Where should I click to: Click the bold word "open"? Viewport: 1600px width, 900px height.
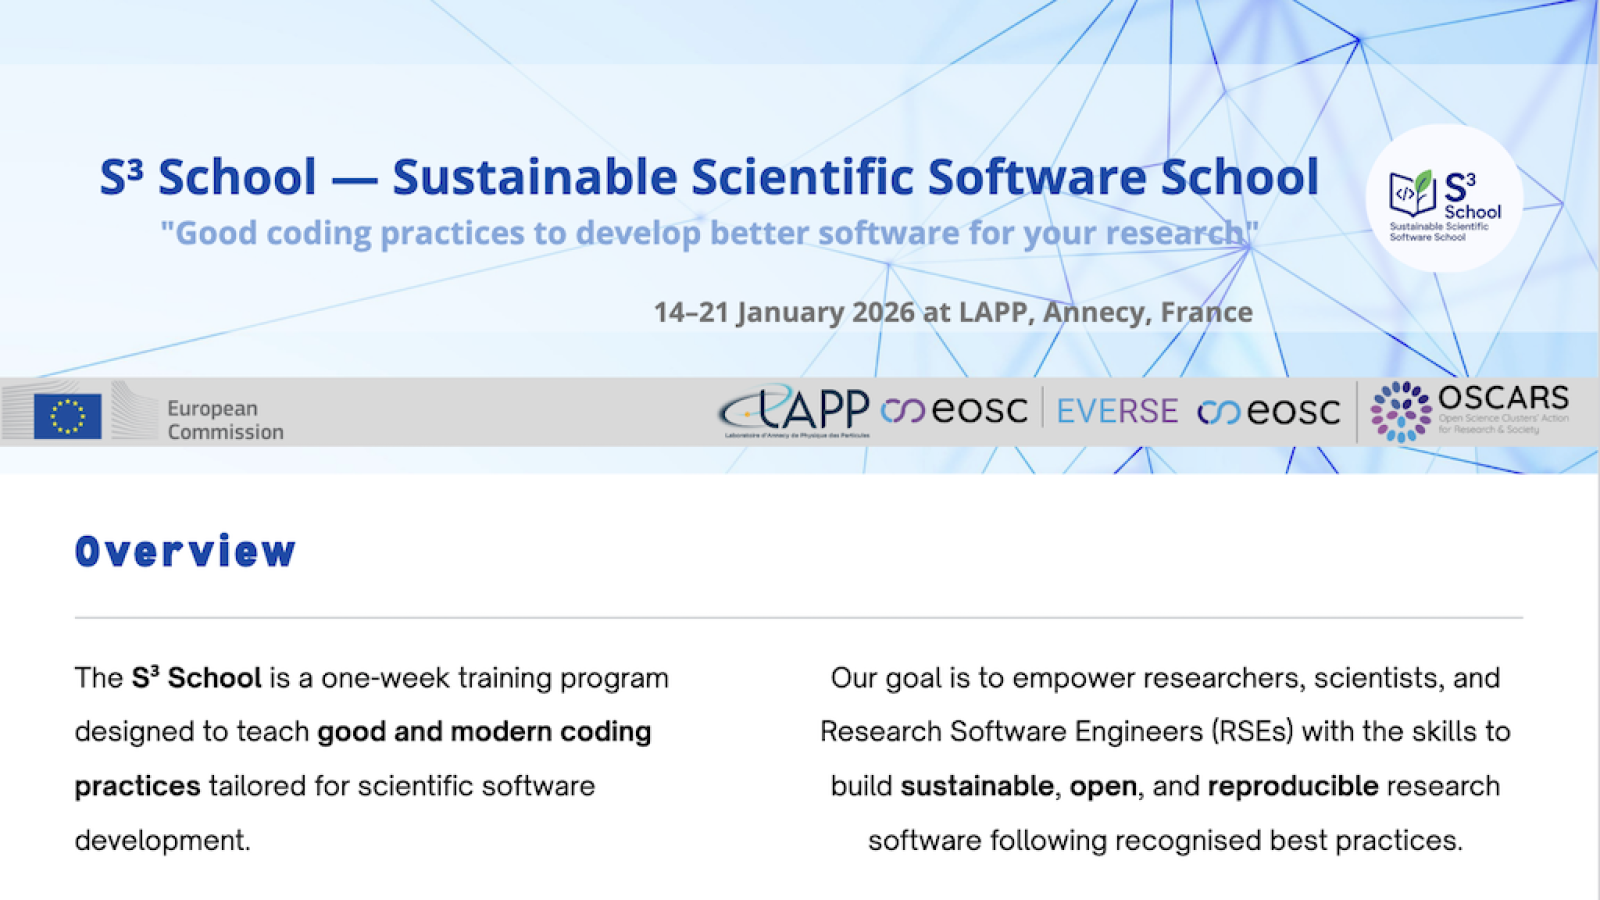click(x=1102, y=786)
